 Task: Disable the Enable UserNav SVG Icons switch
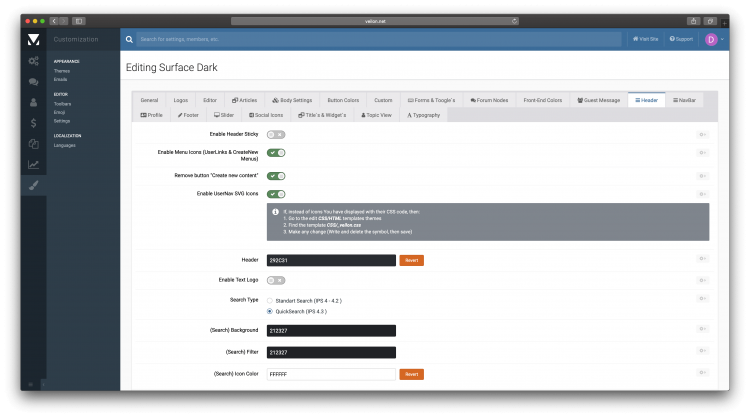pyautogui.click(x=276, y=193)
